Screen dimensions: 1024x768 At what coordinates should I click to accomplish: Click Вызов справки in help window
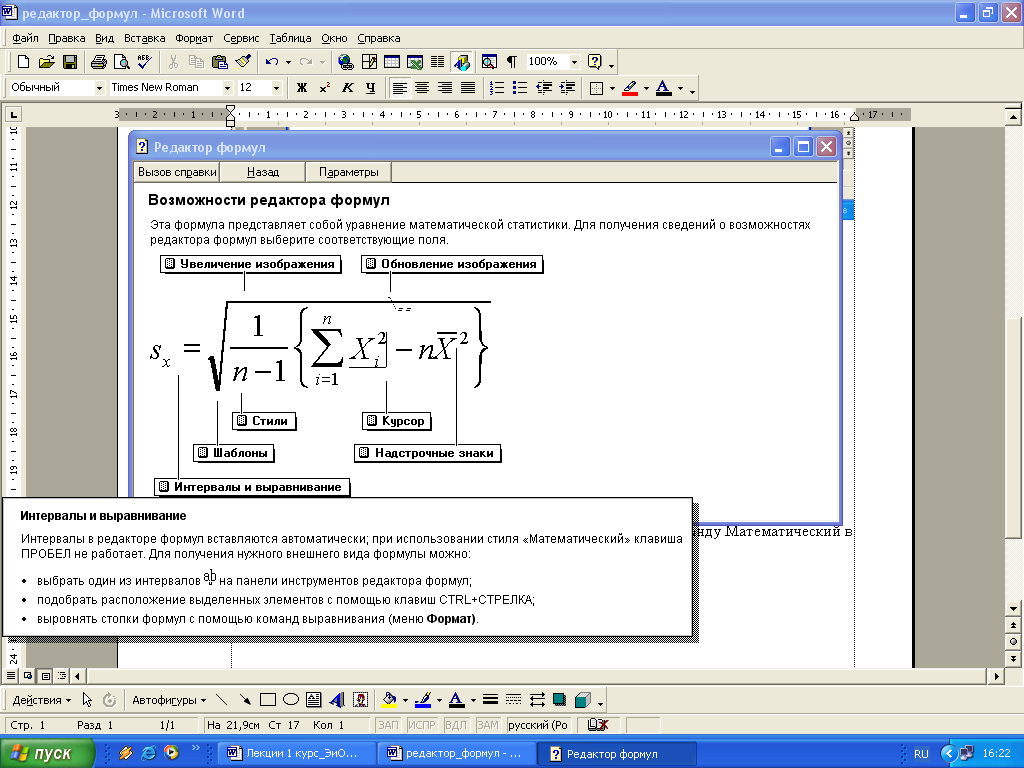[x=177, y=172]
